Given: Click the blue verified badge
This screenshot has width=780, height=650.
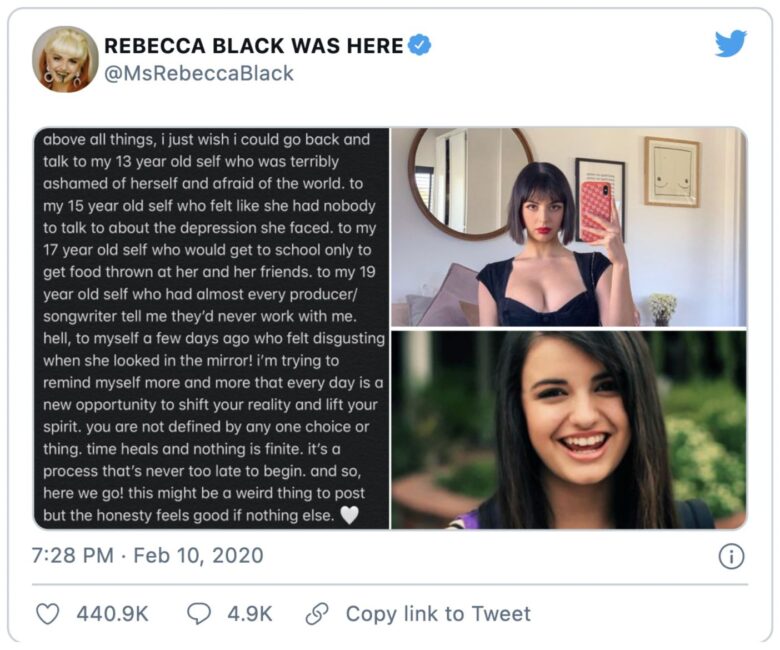Looking at the screenshot, I should (x=420, y=45).
